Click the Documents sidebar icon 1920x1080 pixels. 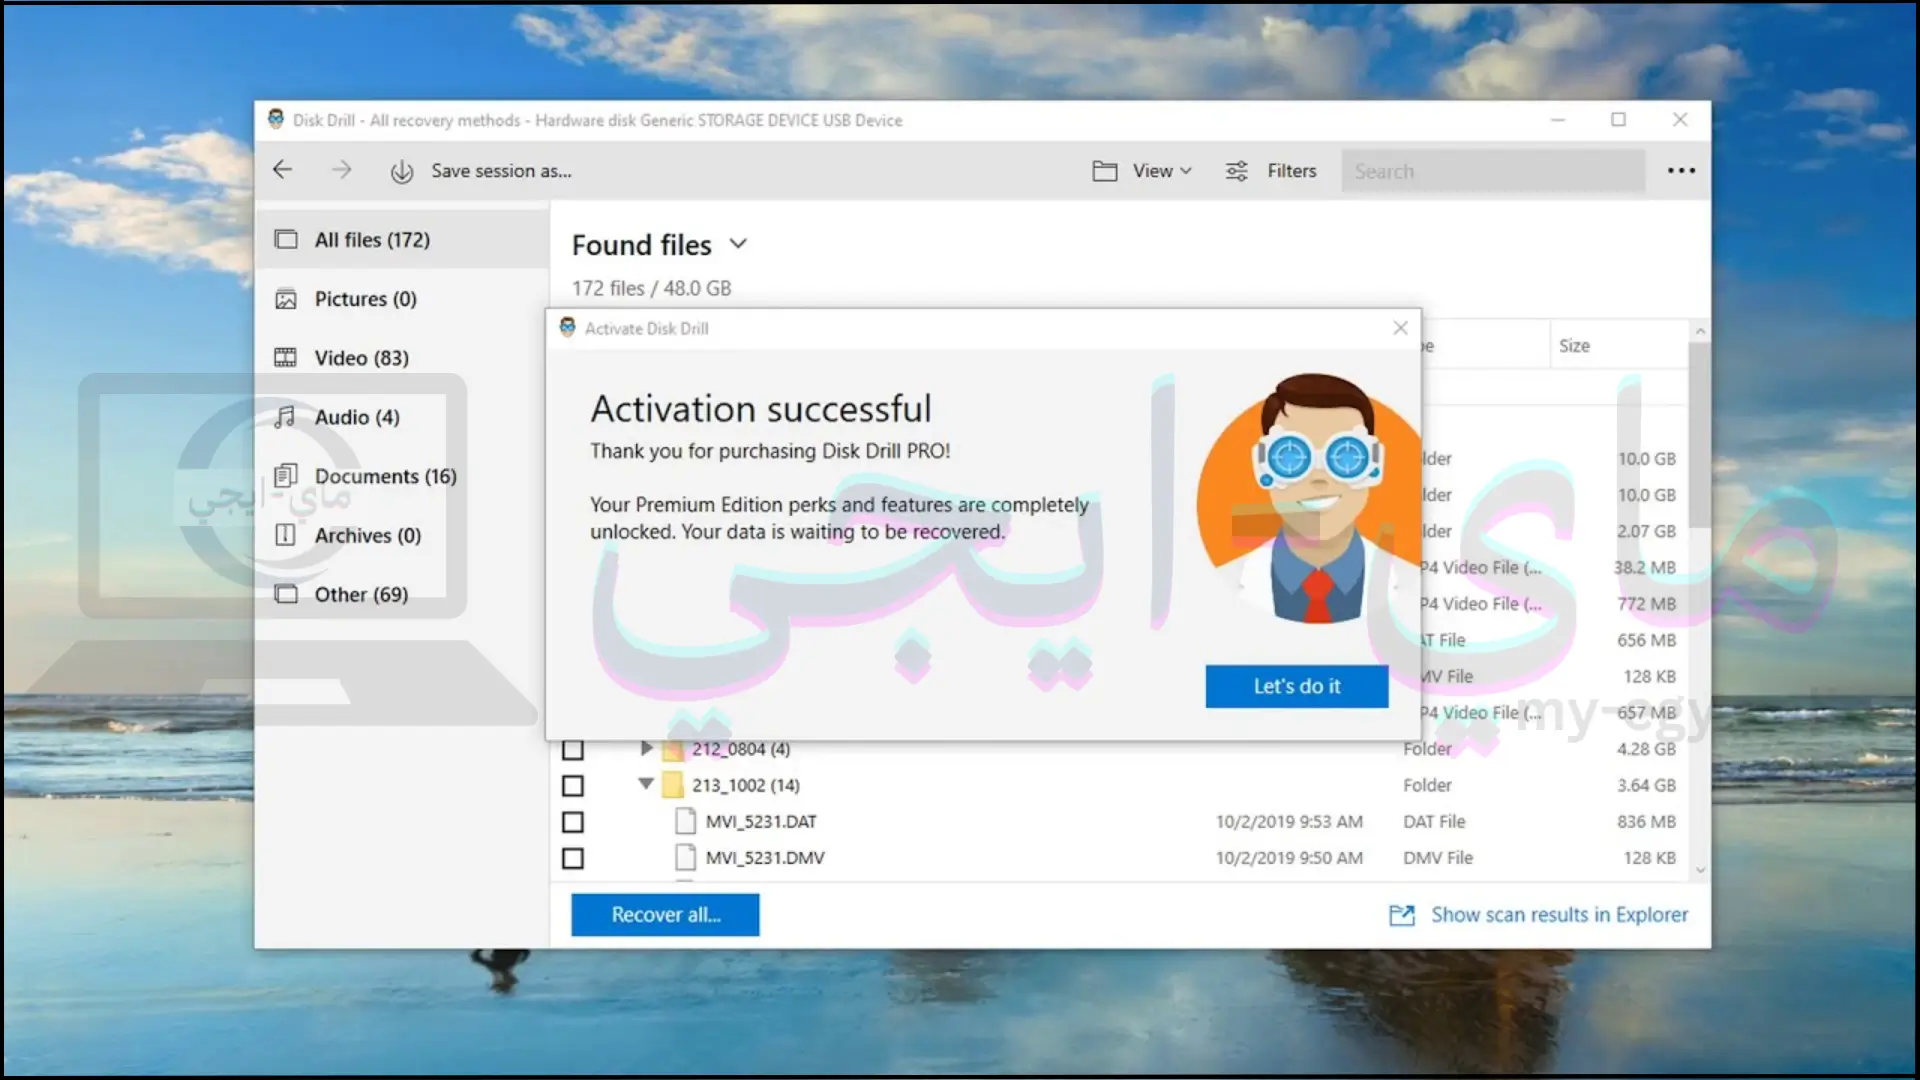286,476
